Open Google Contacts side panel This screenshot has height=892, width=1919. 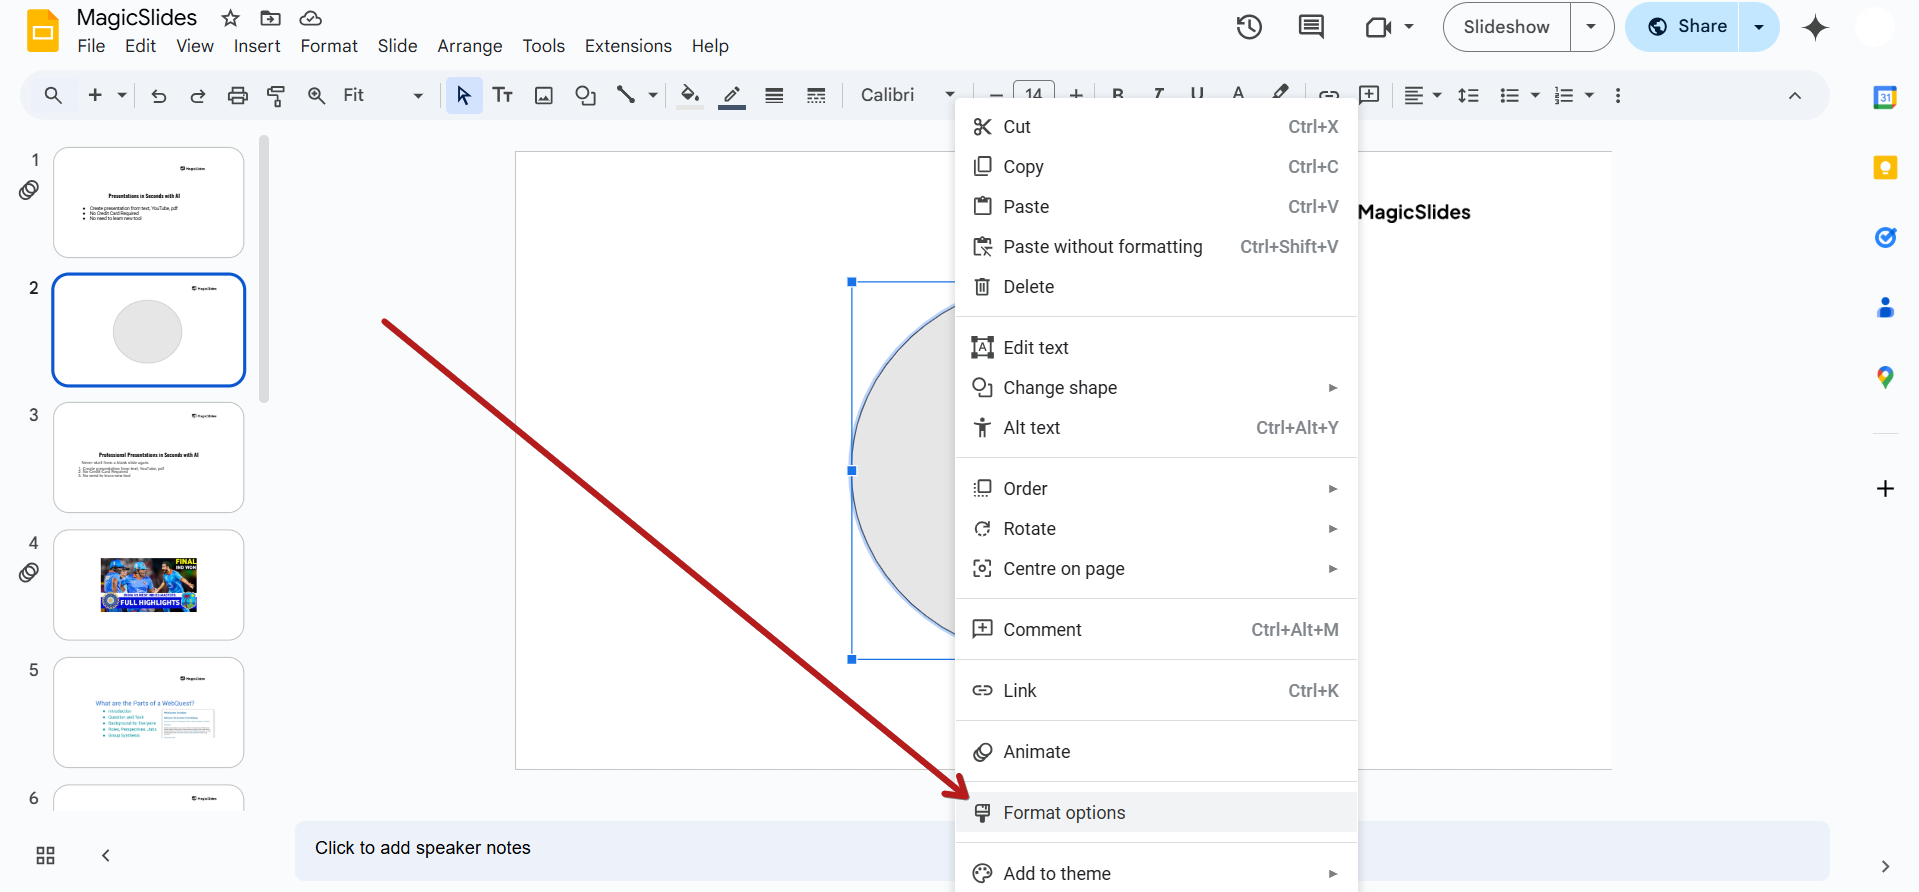1885,307
